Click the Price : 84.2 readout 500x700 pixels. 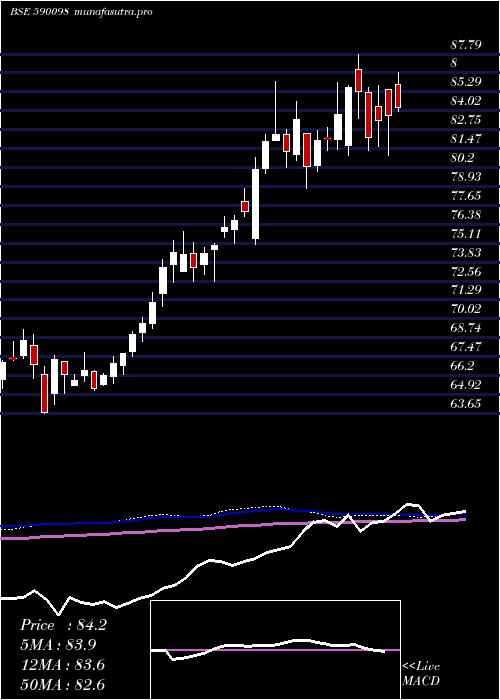pyautogui.click(x=63, y=625)
